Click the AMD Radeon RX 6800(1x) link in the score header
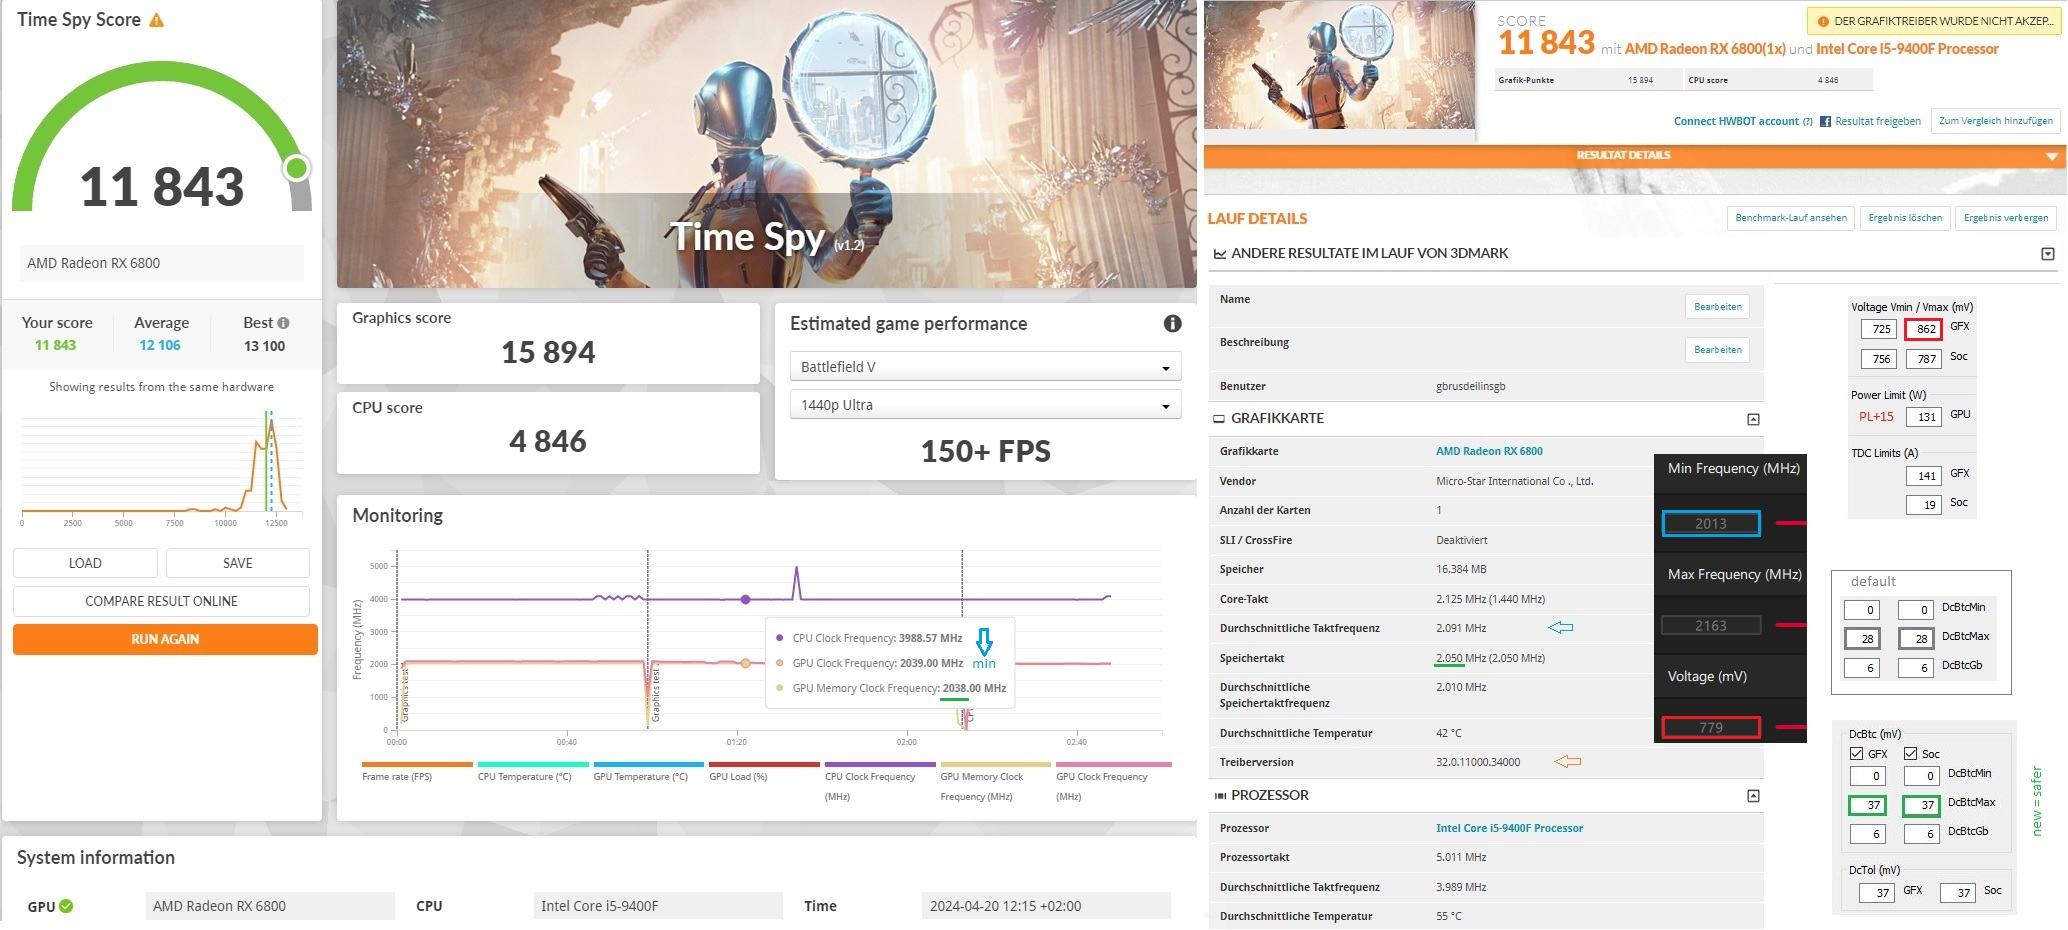This screenshot has width=2068, height=930. 1704,49
